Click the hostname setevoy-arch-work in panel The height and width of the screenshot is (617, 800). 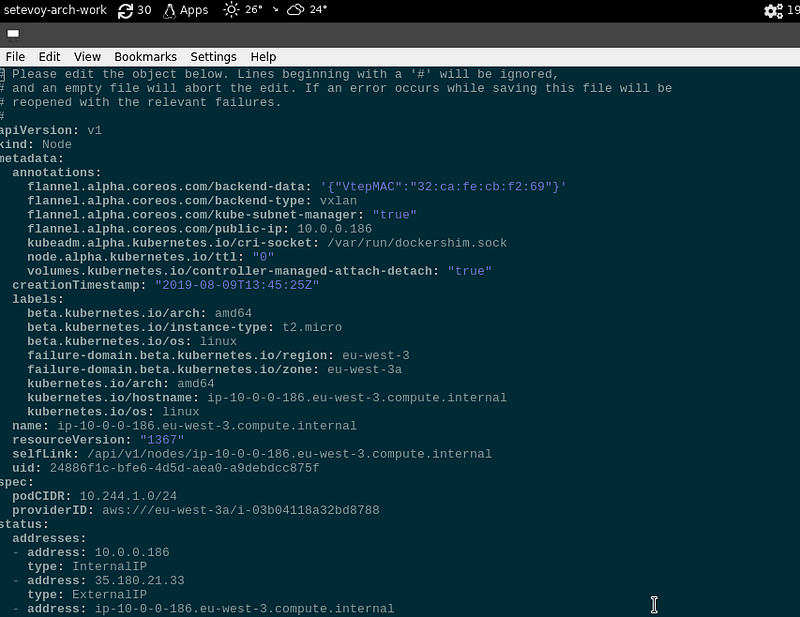tap(55, 10)
